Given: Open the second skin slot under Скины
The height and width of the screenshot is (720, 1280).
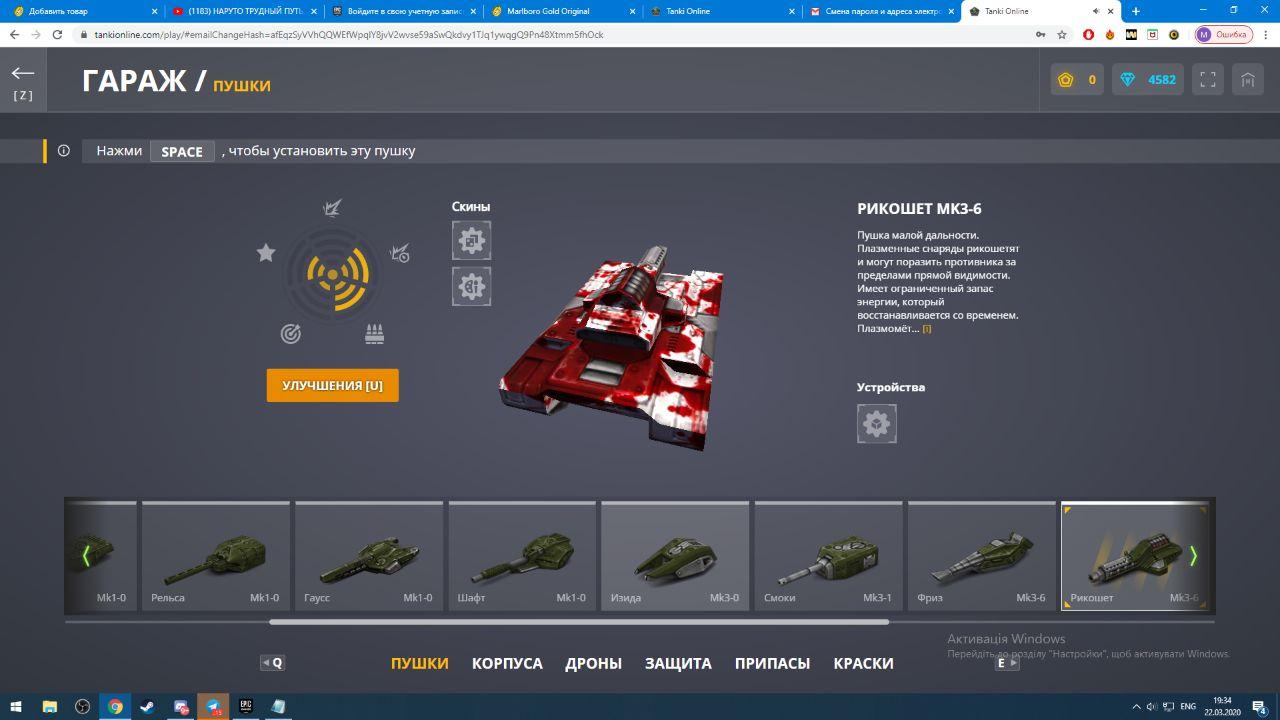Looking at the screenshot, I should tap(471, 286).
